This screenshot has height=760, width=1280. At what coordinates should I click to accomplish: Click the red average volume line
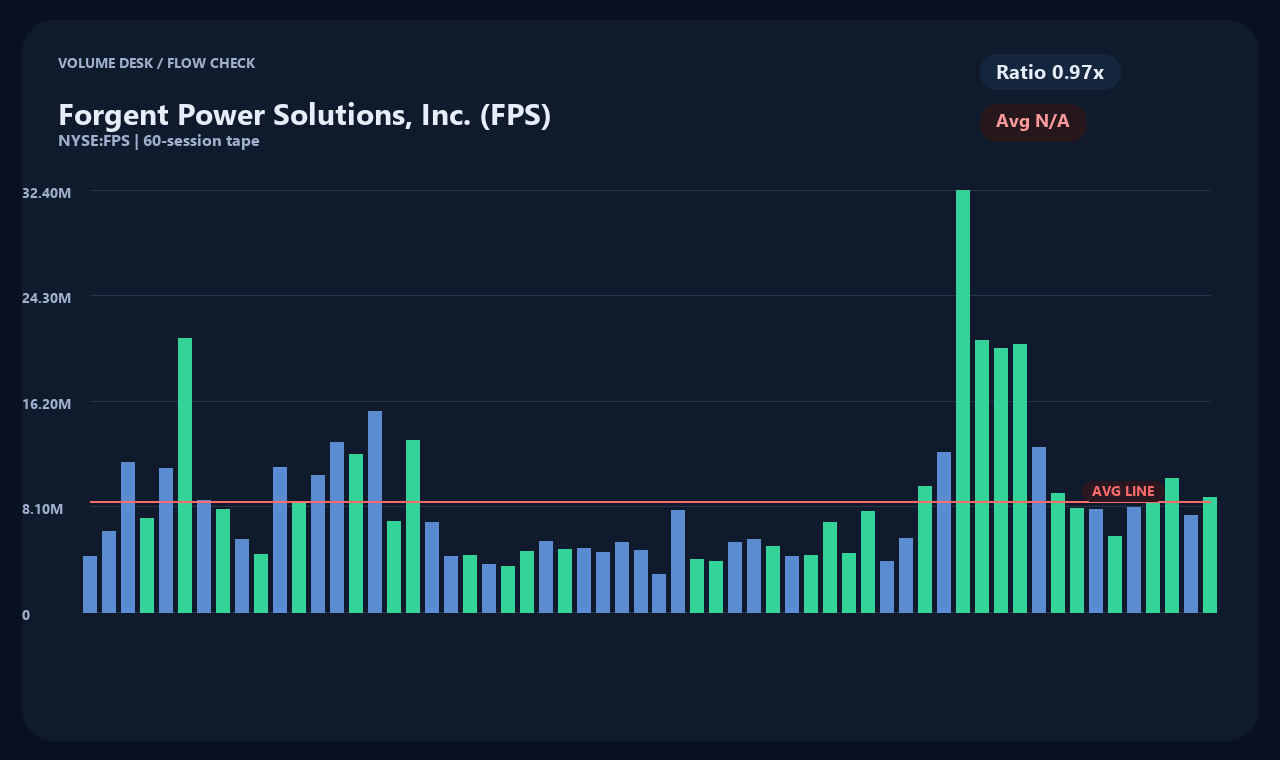(650, 502)
